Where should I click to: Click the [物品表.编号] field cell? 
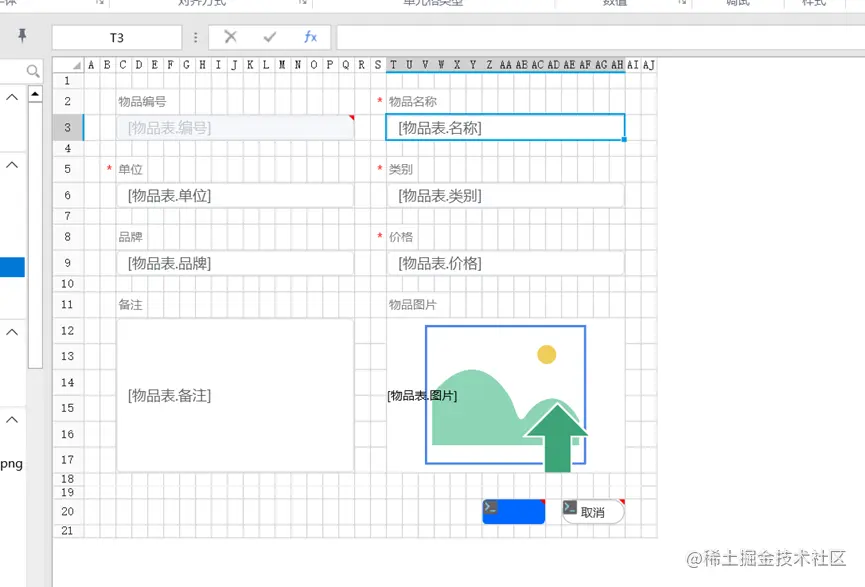click(235, 128)
